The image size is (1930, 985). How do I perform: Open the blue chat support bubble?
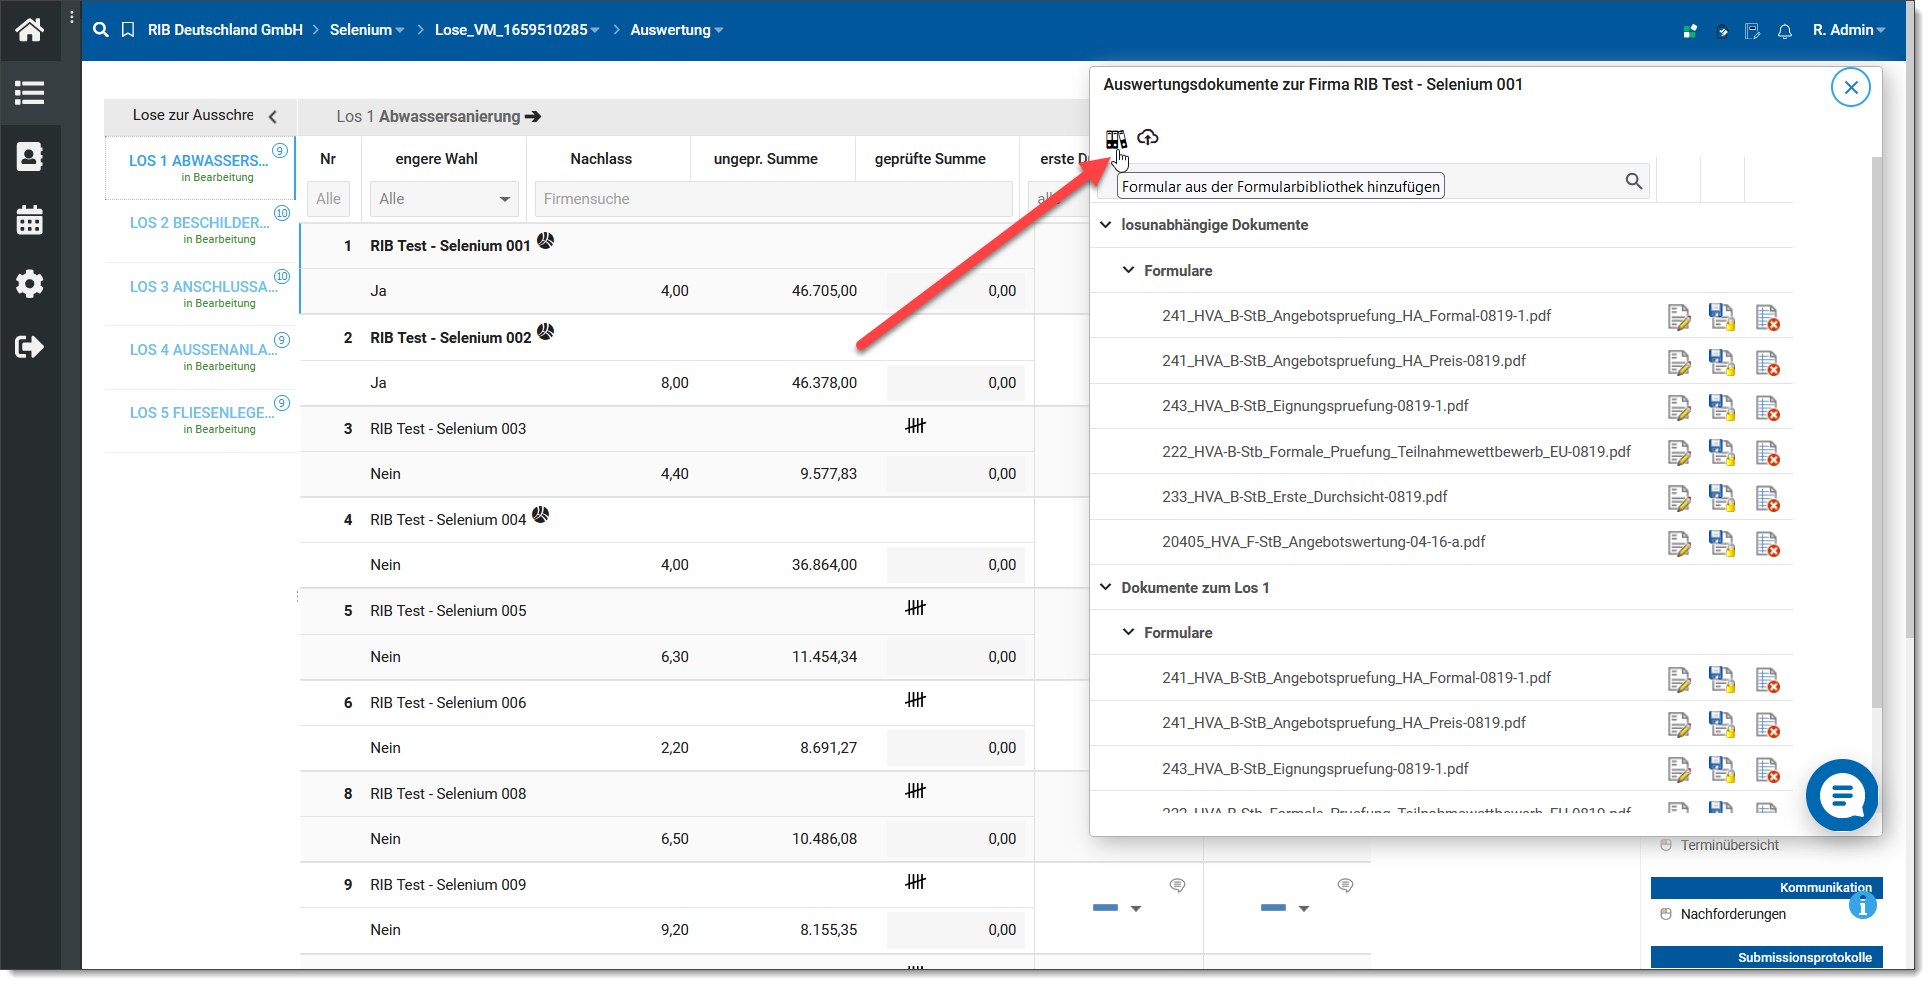click(x=1841, y=795)
